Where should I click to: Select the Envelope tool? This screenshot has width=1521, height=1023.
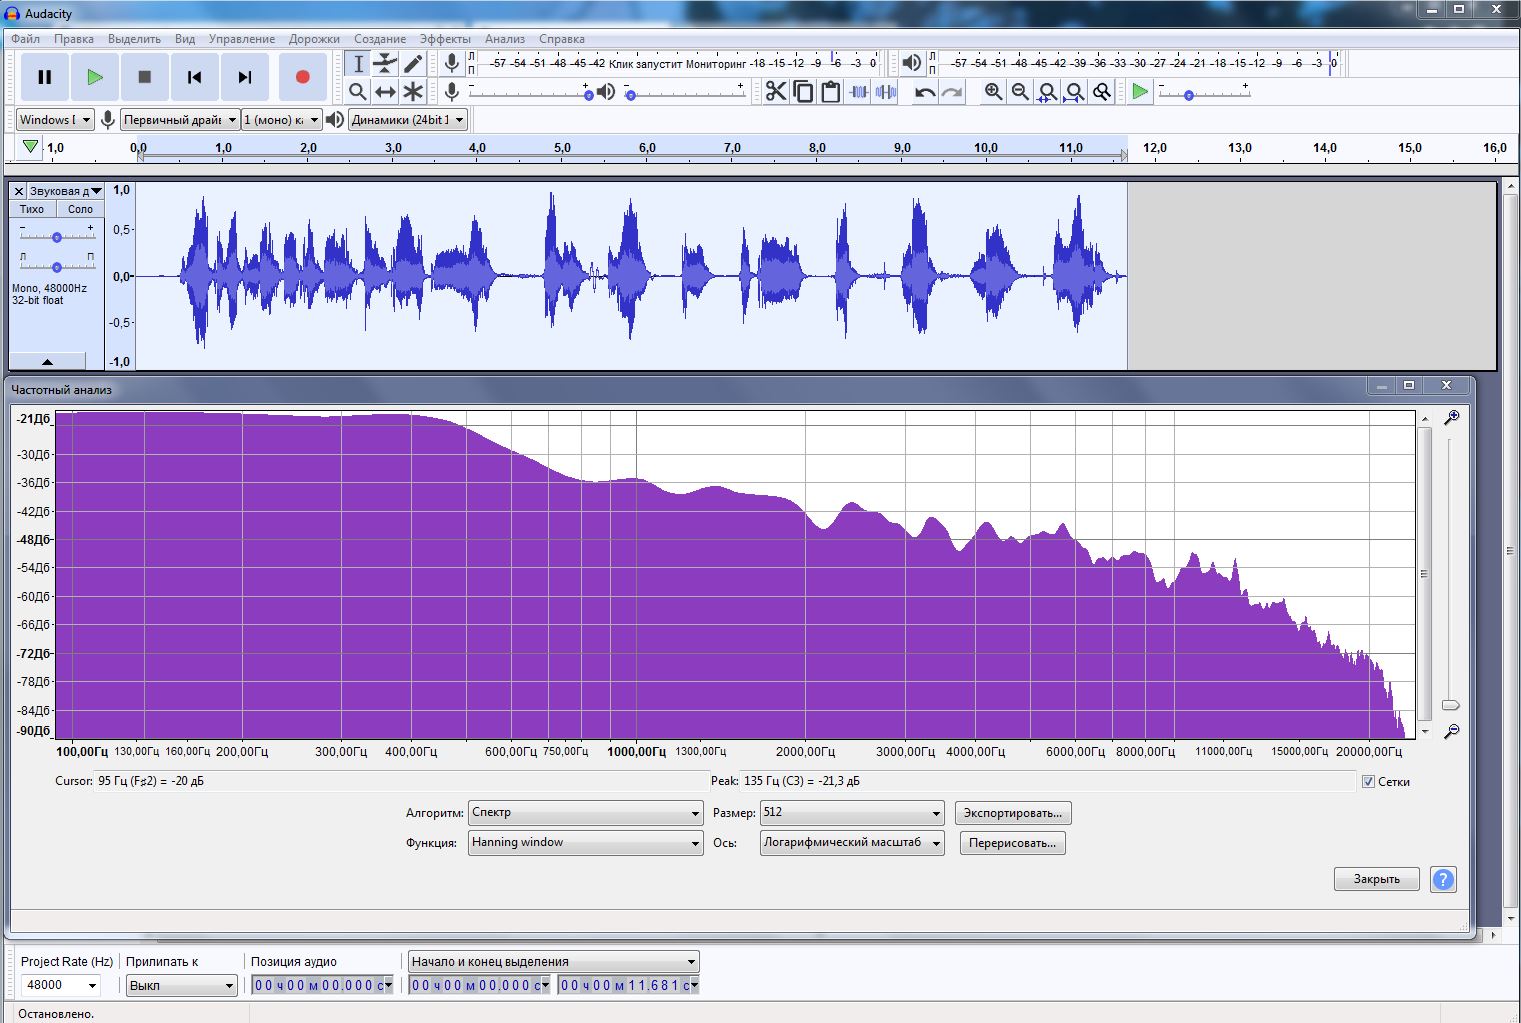point(385,64)
